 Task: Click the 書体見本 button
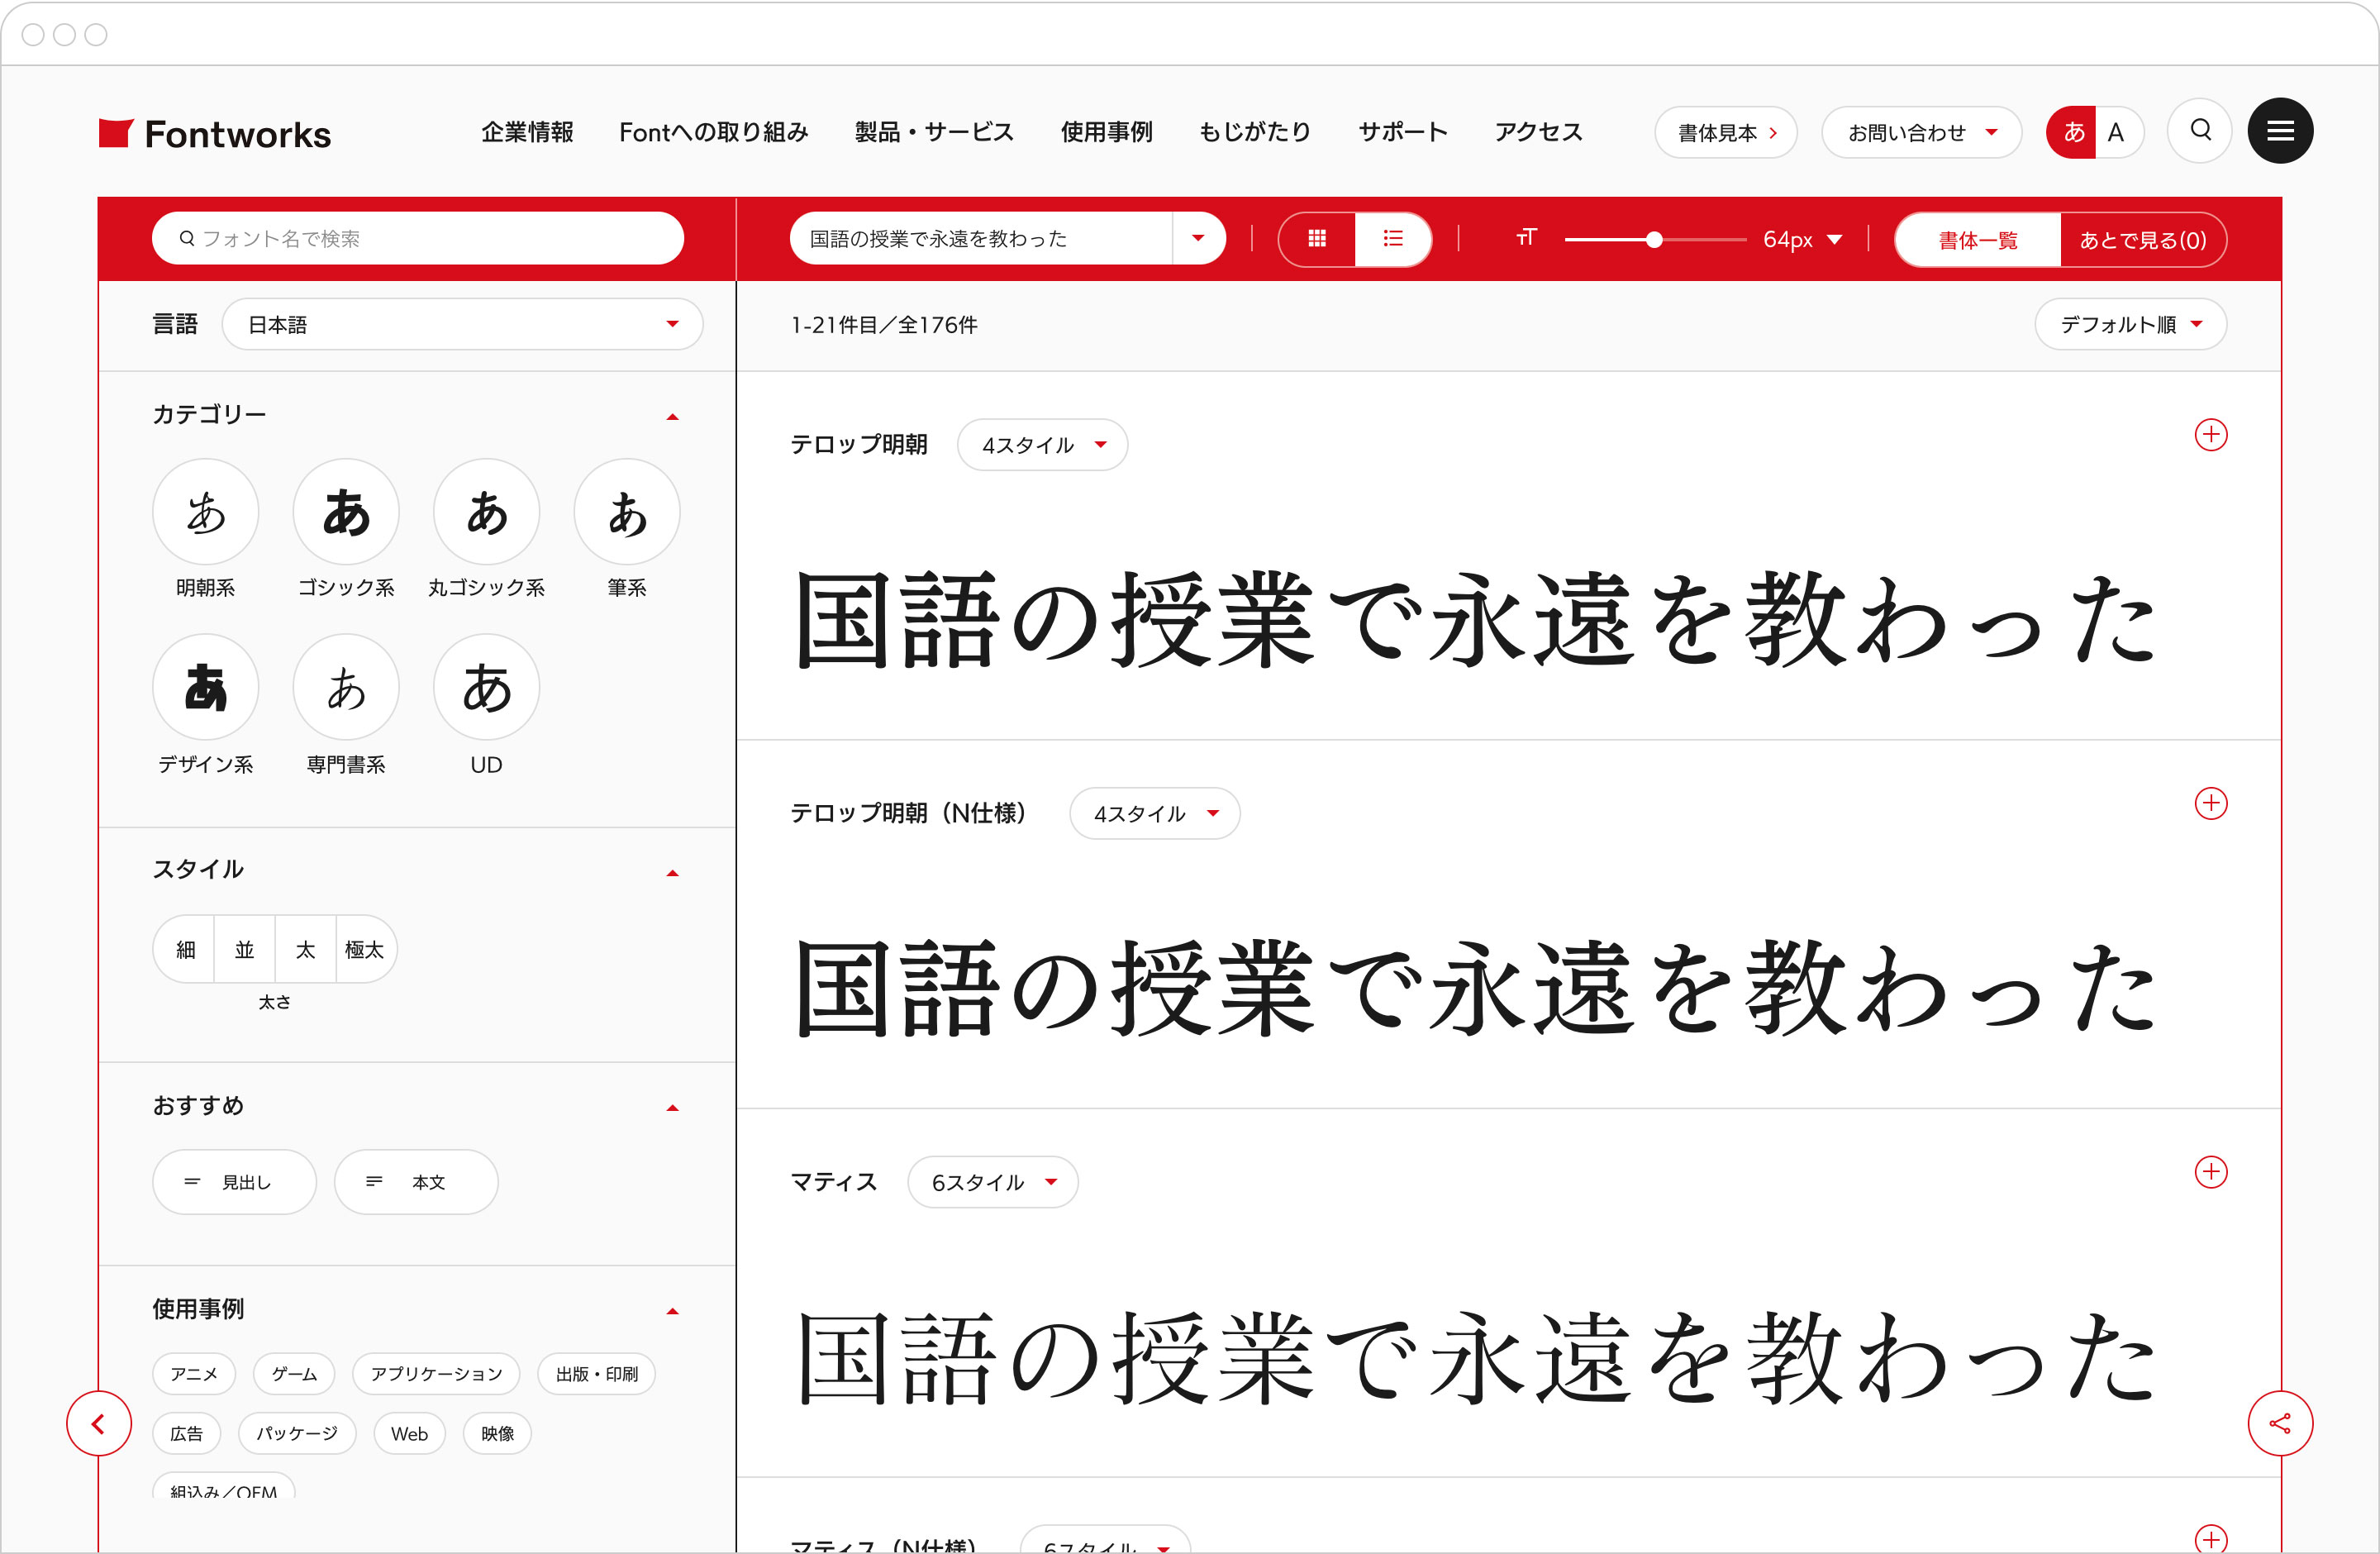(1725, 131)
